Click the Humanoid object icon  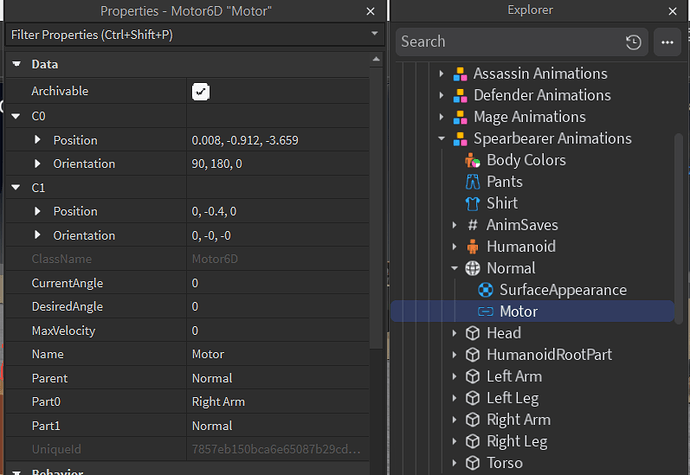(x=474, y=247)
